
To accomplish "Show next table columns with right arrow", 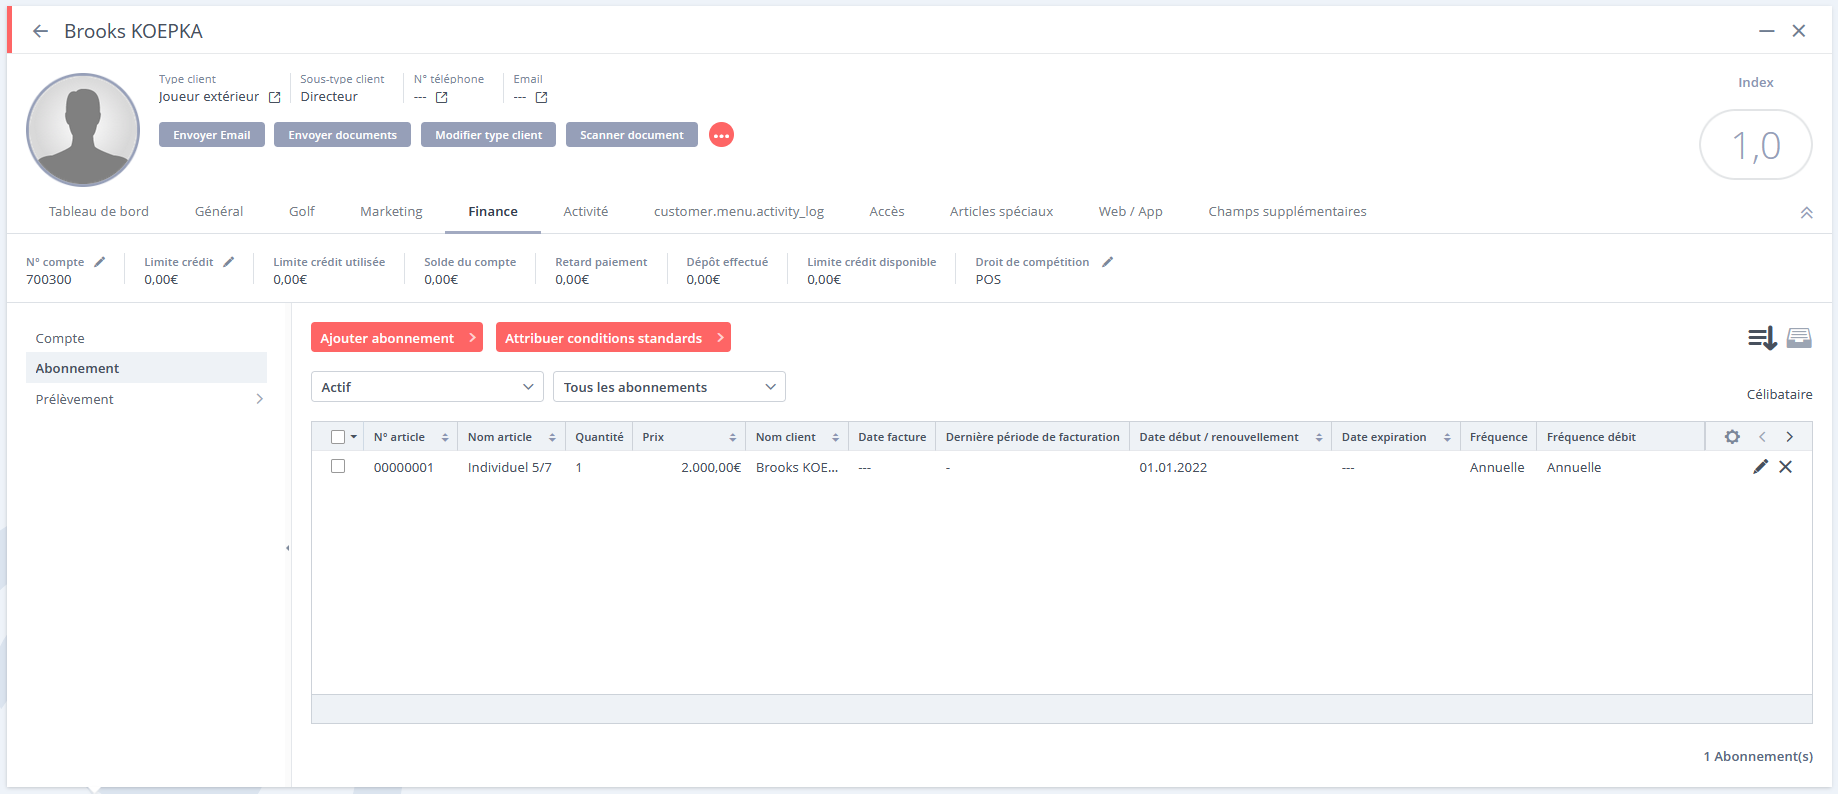I will (x=1790, y=437).
